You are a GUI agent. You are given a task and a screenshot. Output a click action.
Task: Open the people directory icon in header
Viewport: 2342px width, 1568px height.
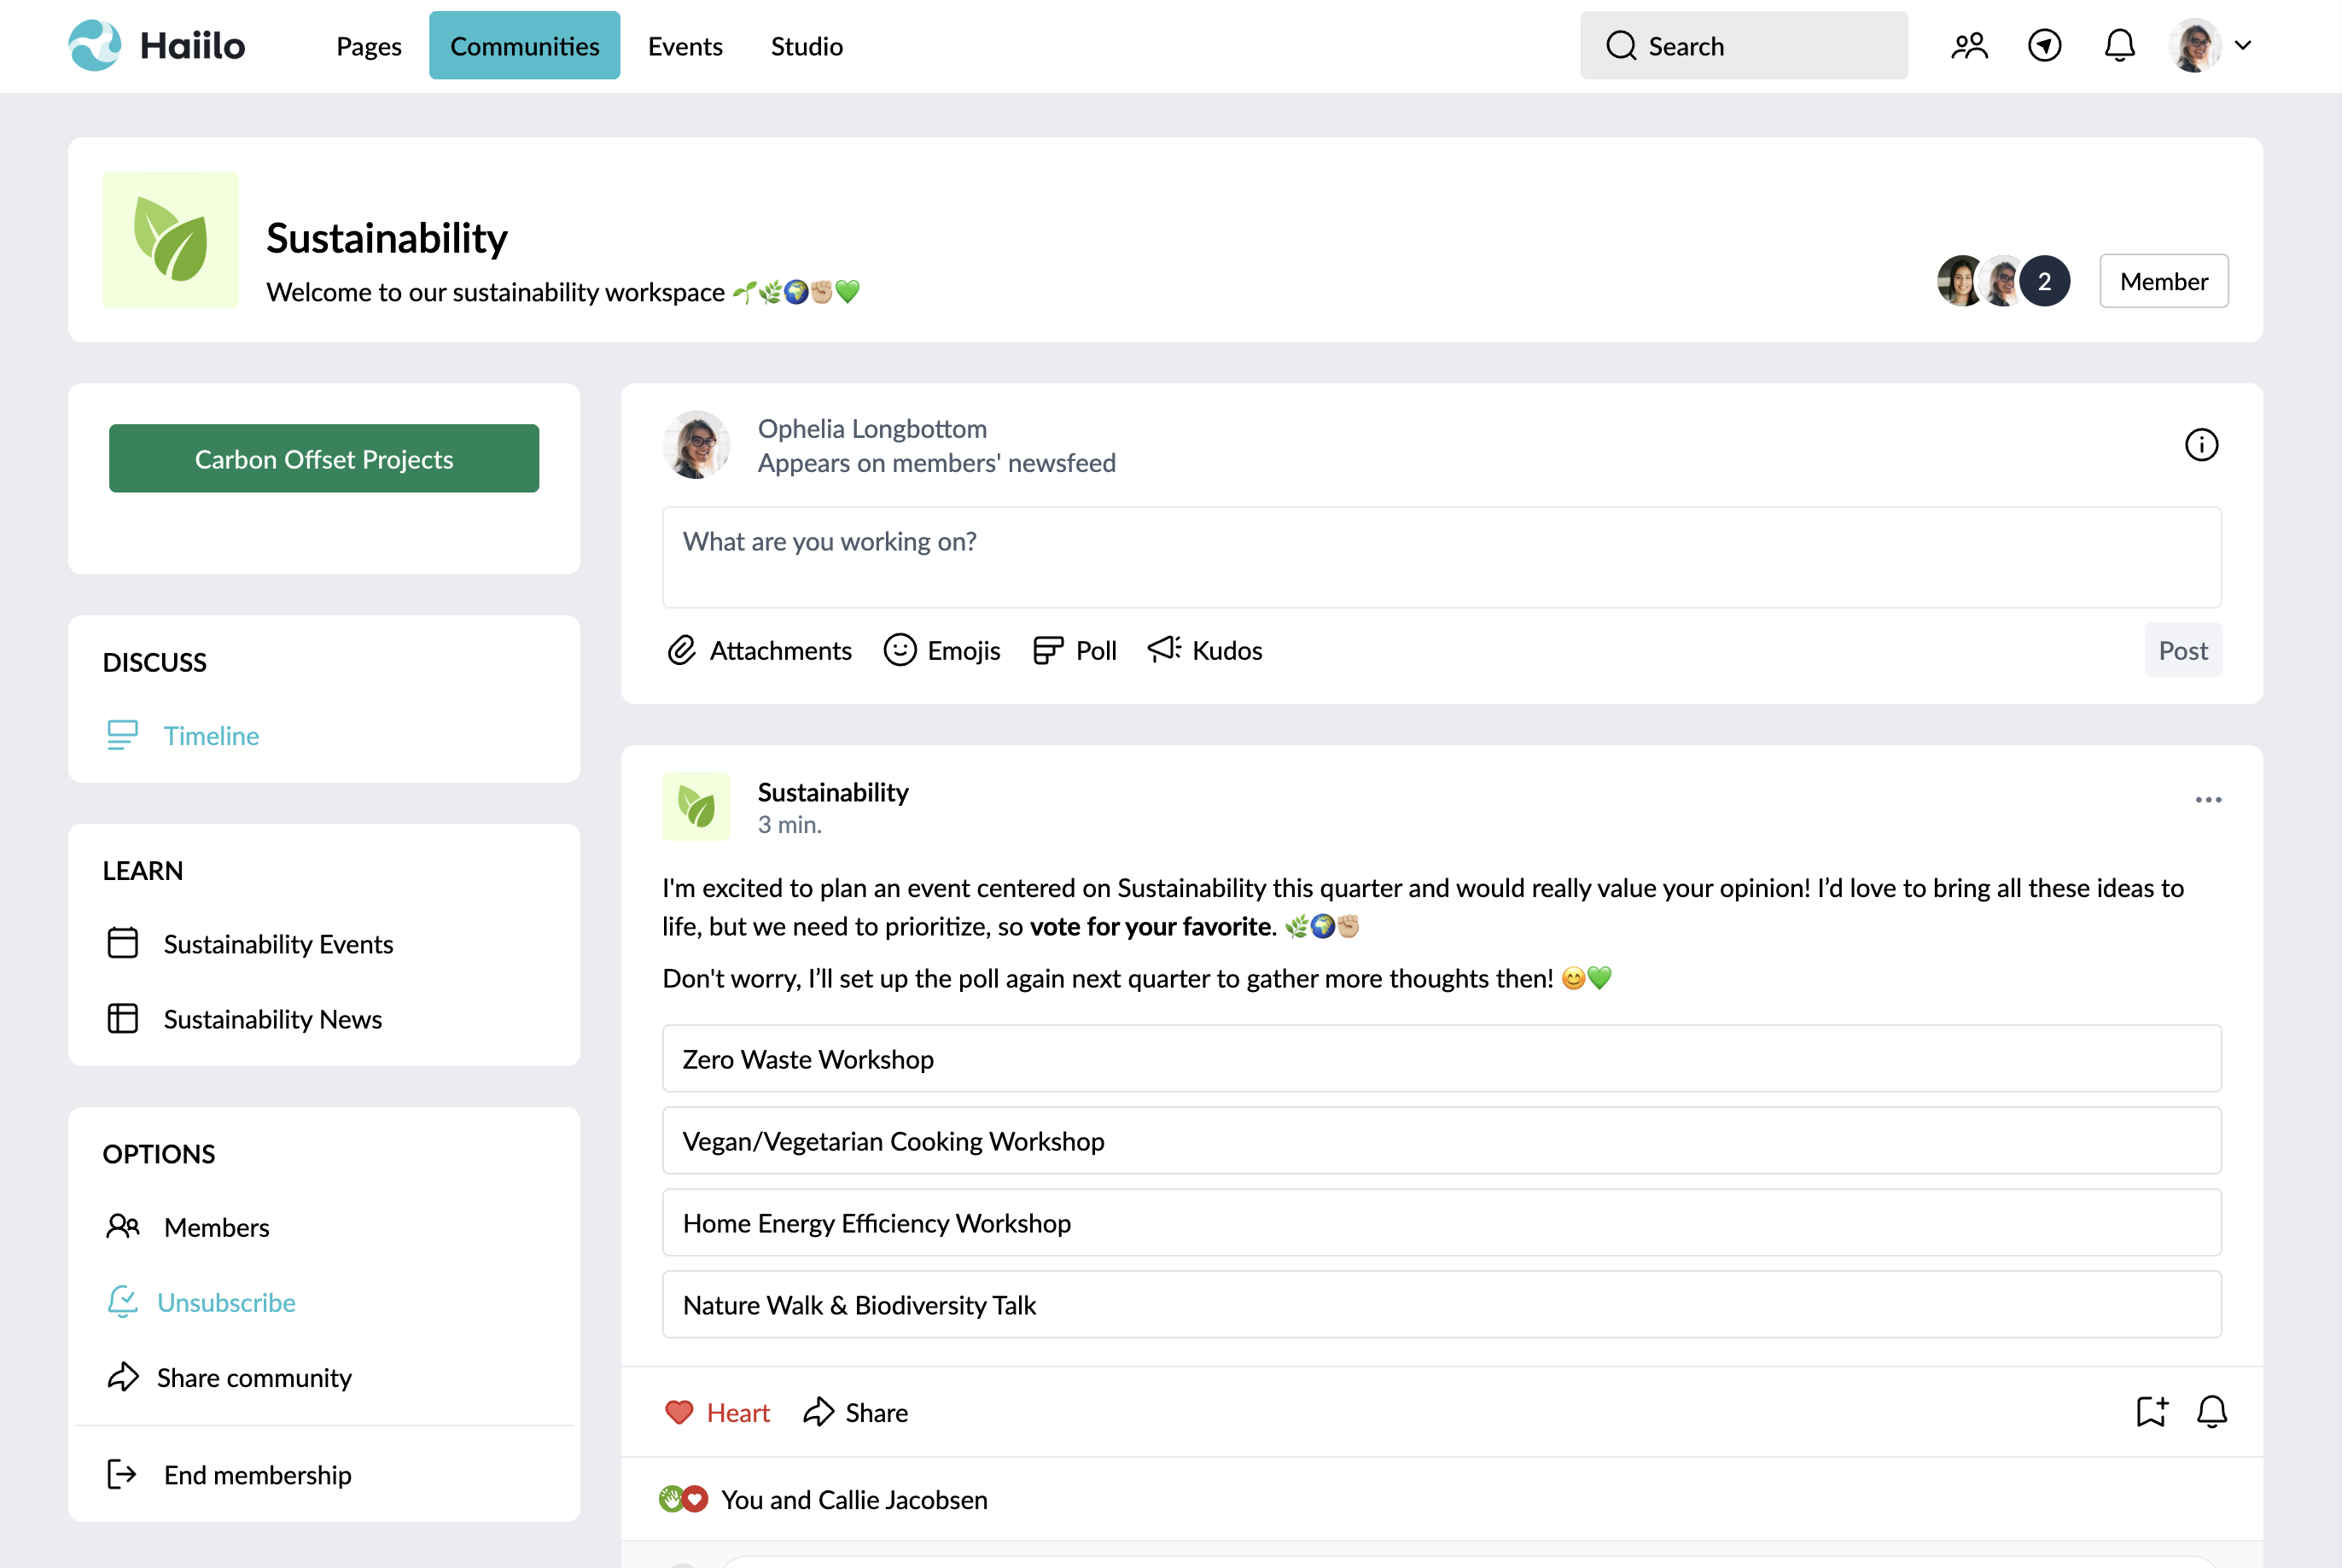1969,46
